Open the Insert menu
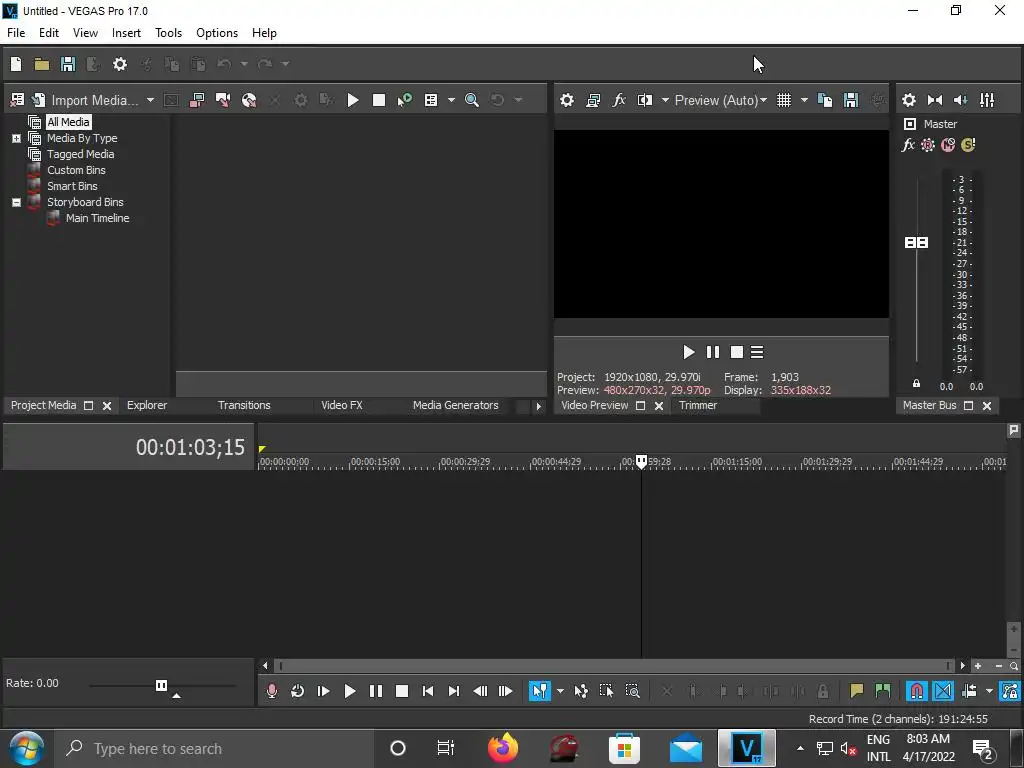The width and height of the screenshot is (1024, 768). tap(126, 33)
